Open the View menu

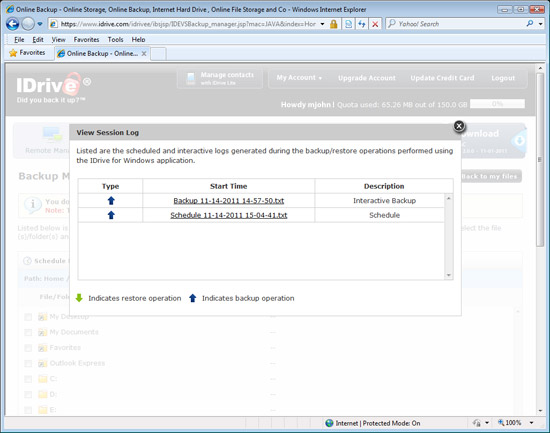tap(58, 40)
